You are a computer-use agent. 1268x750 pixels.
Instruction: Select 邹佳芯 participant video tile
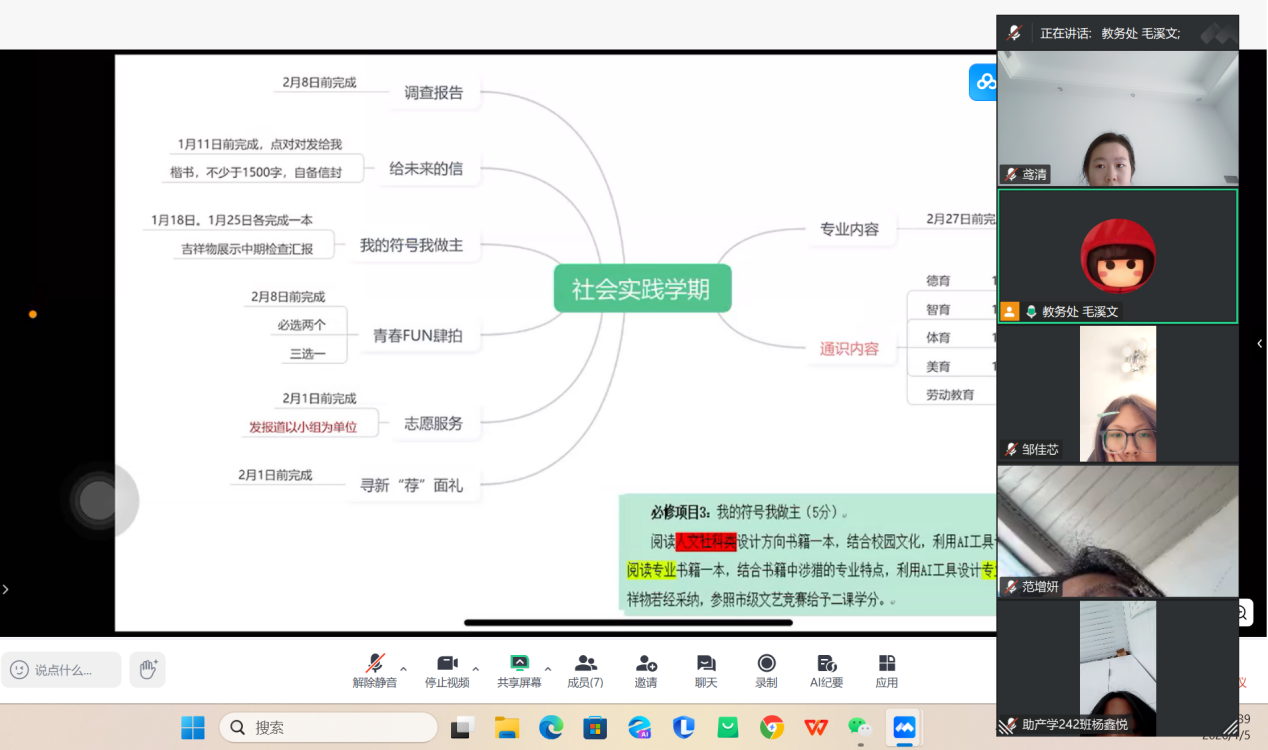1117,393
